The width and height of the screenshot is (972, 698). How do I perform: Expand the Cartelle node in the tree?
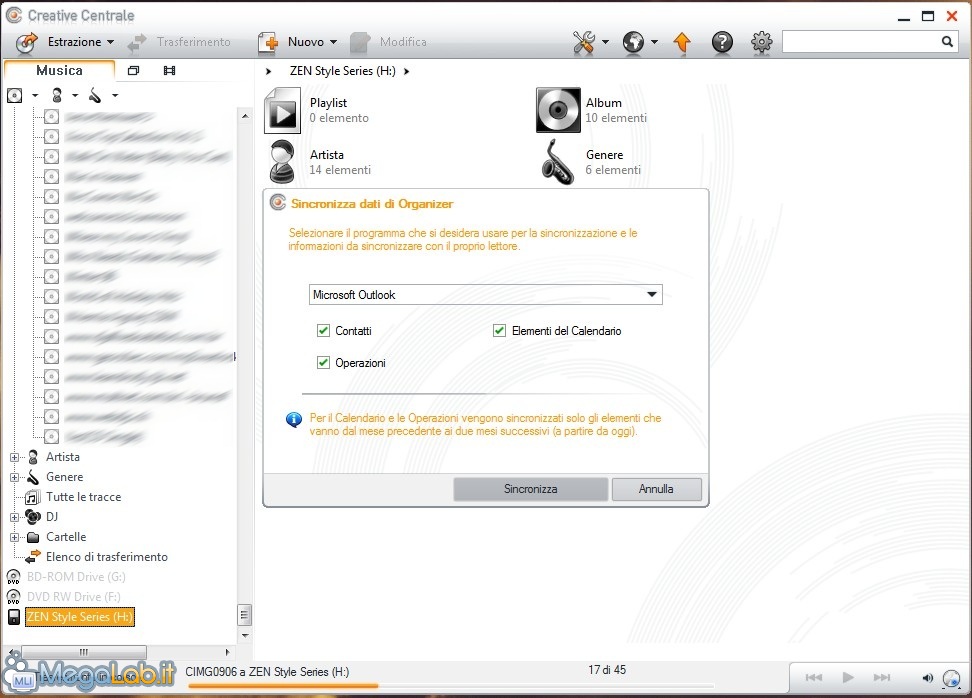pos(14,537)
